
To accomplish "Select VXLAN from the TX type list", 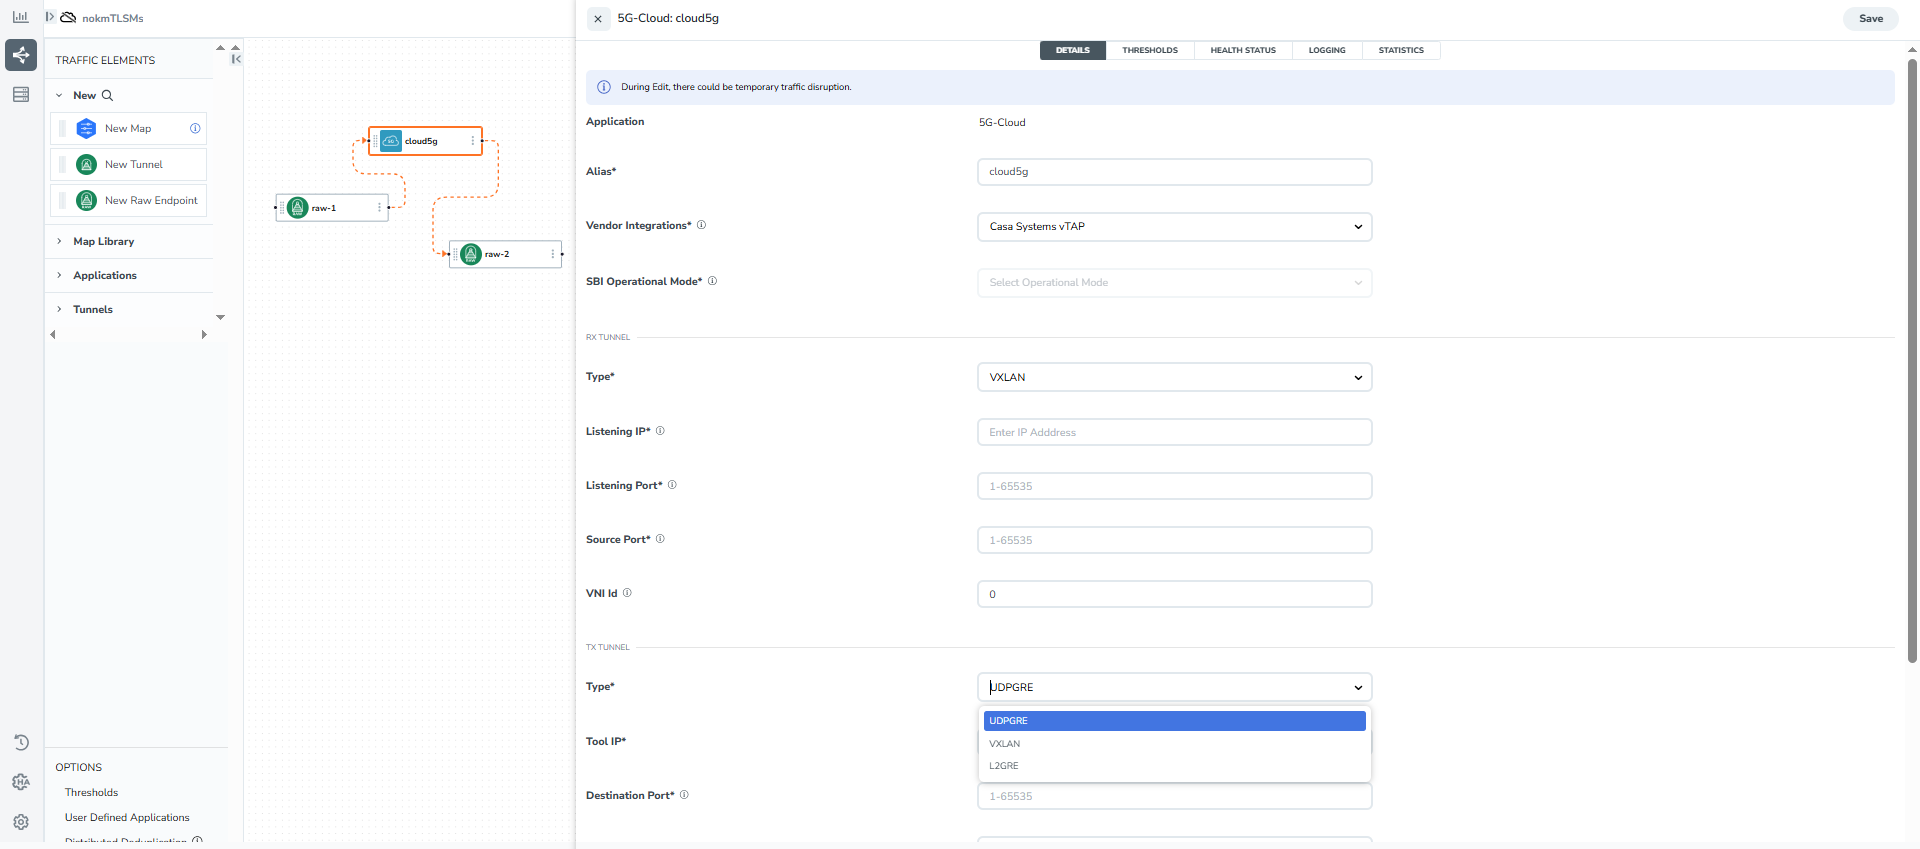I will pos(1005,744).
